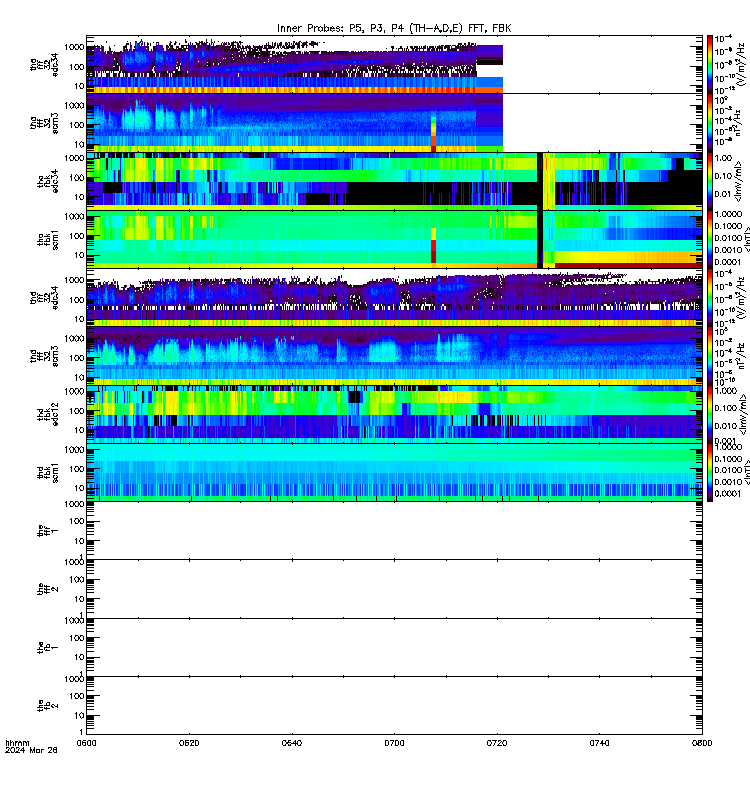Screen dimensions: 750x800
Task: Click the thd edc34 FFT color bar
Action: 710,298
